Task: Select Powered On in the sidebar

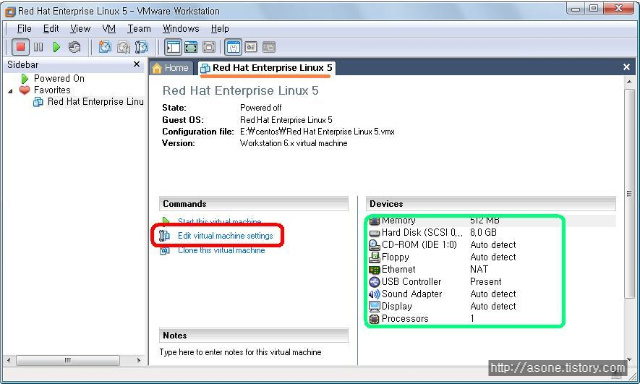Action: tap(59, 78)
